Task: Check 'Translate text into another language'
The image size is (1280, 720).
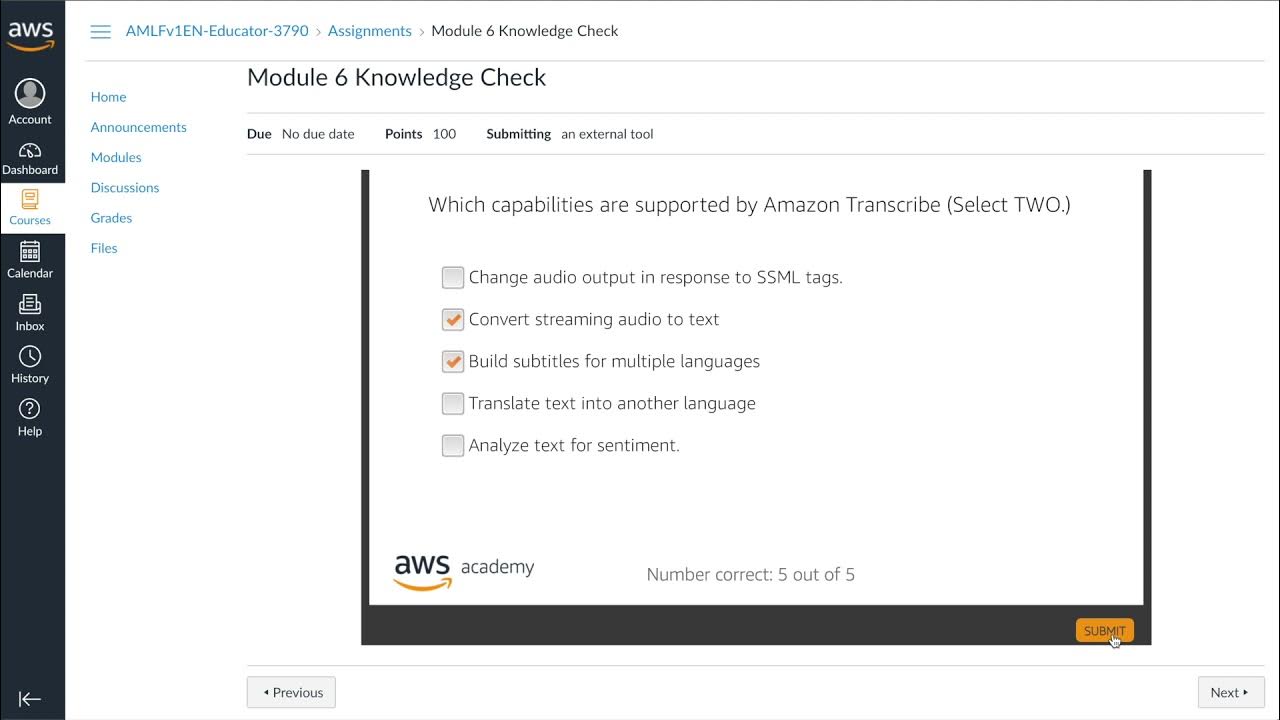Action: coord(453,403)
